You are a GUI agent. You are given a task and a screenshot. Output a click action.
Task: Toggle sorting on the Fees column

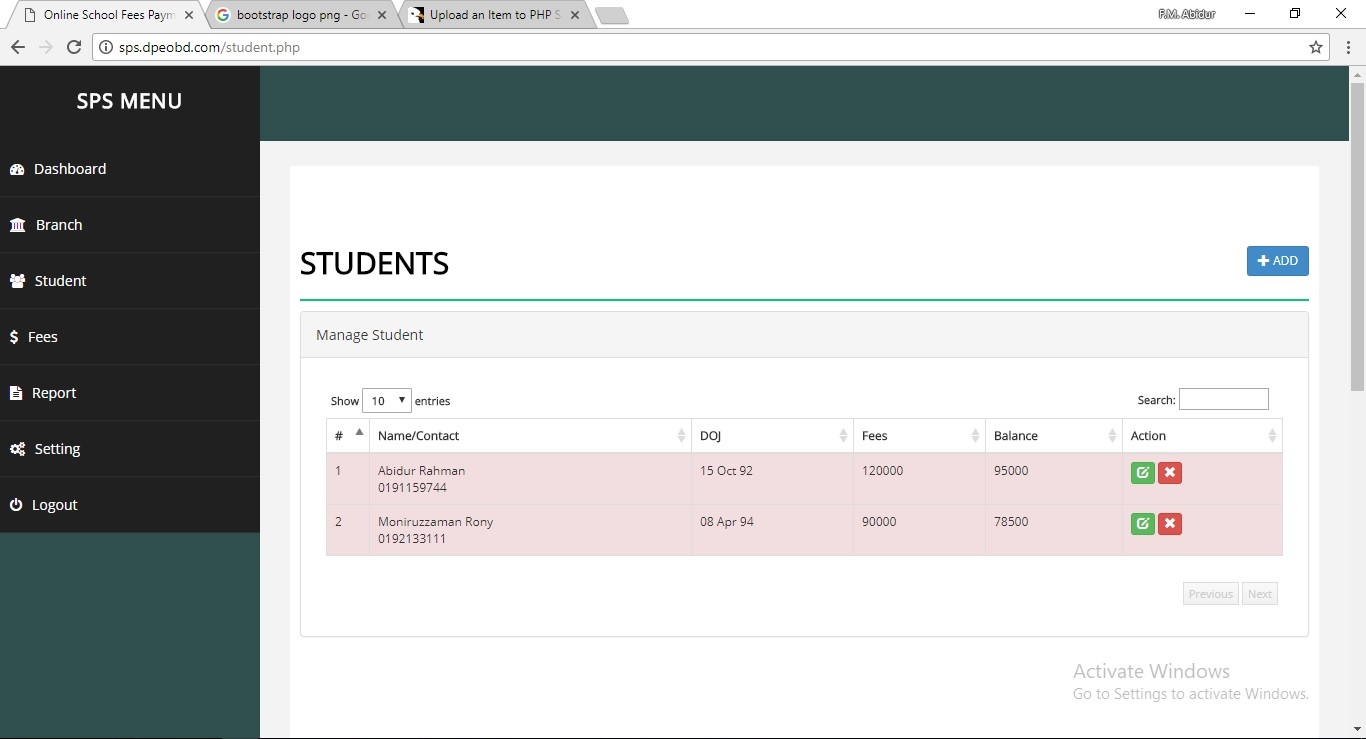[x=915, y=435]
